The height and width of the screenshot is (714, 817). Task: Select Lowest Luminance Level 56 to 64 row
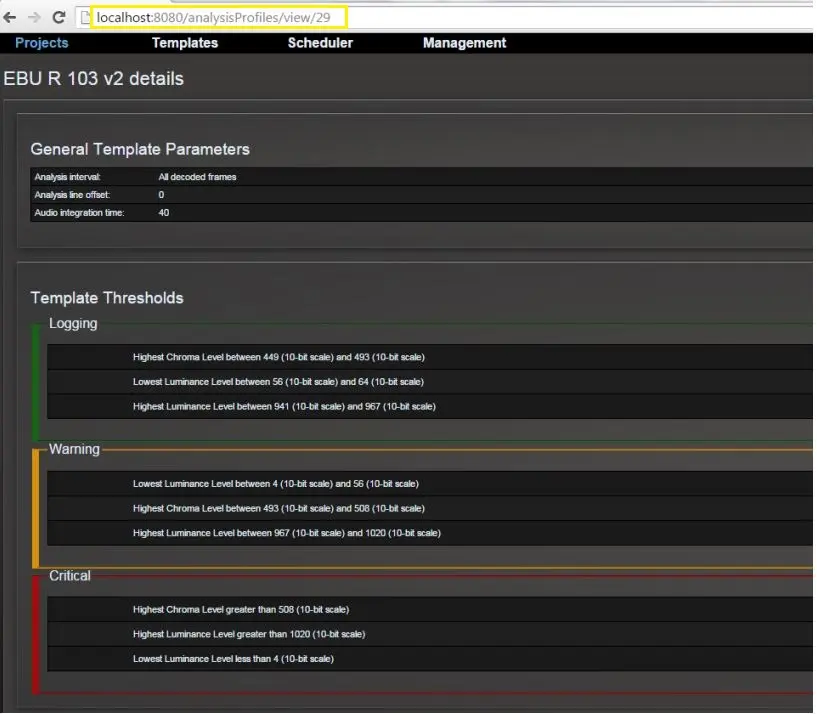[x=278, y=382]
